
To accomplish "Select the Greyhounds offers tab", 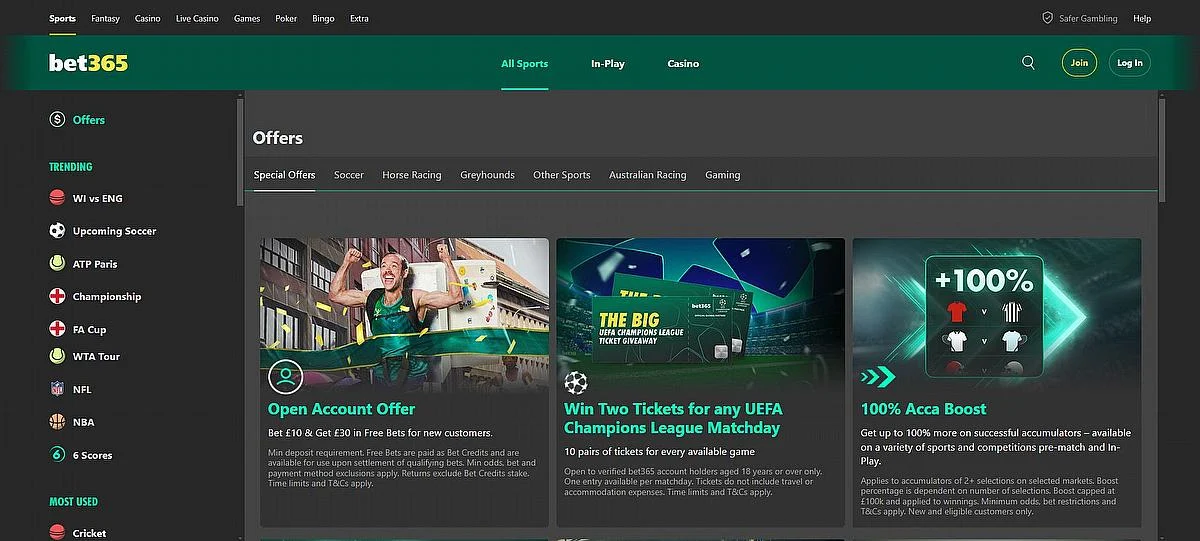I will [487, 175].
